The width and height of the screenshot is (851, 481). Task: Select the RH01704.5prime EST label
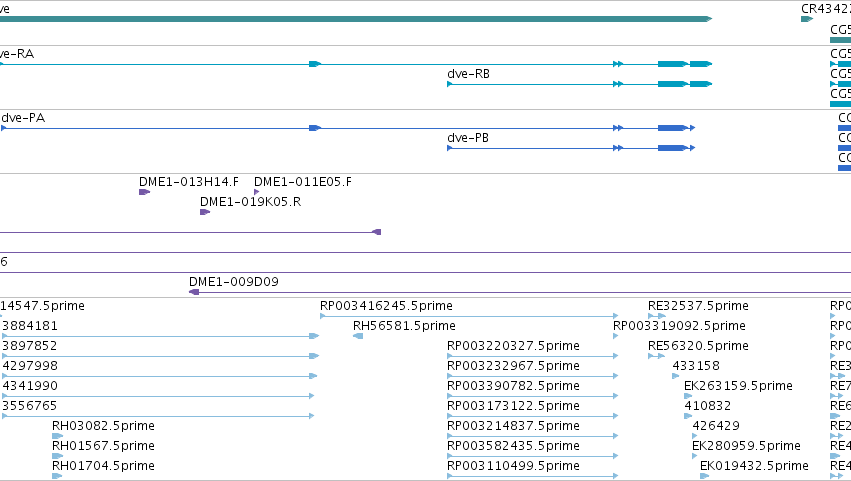click(103, 466)
